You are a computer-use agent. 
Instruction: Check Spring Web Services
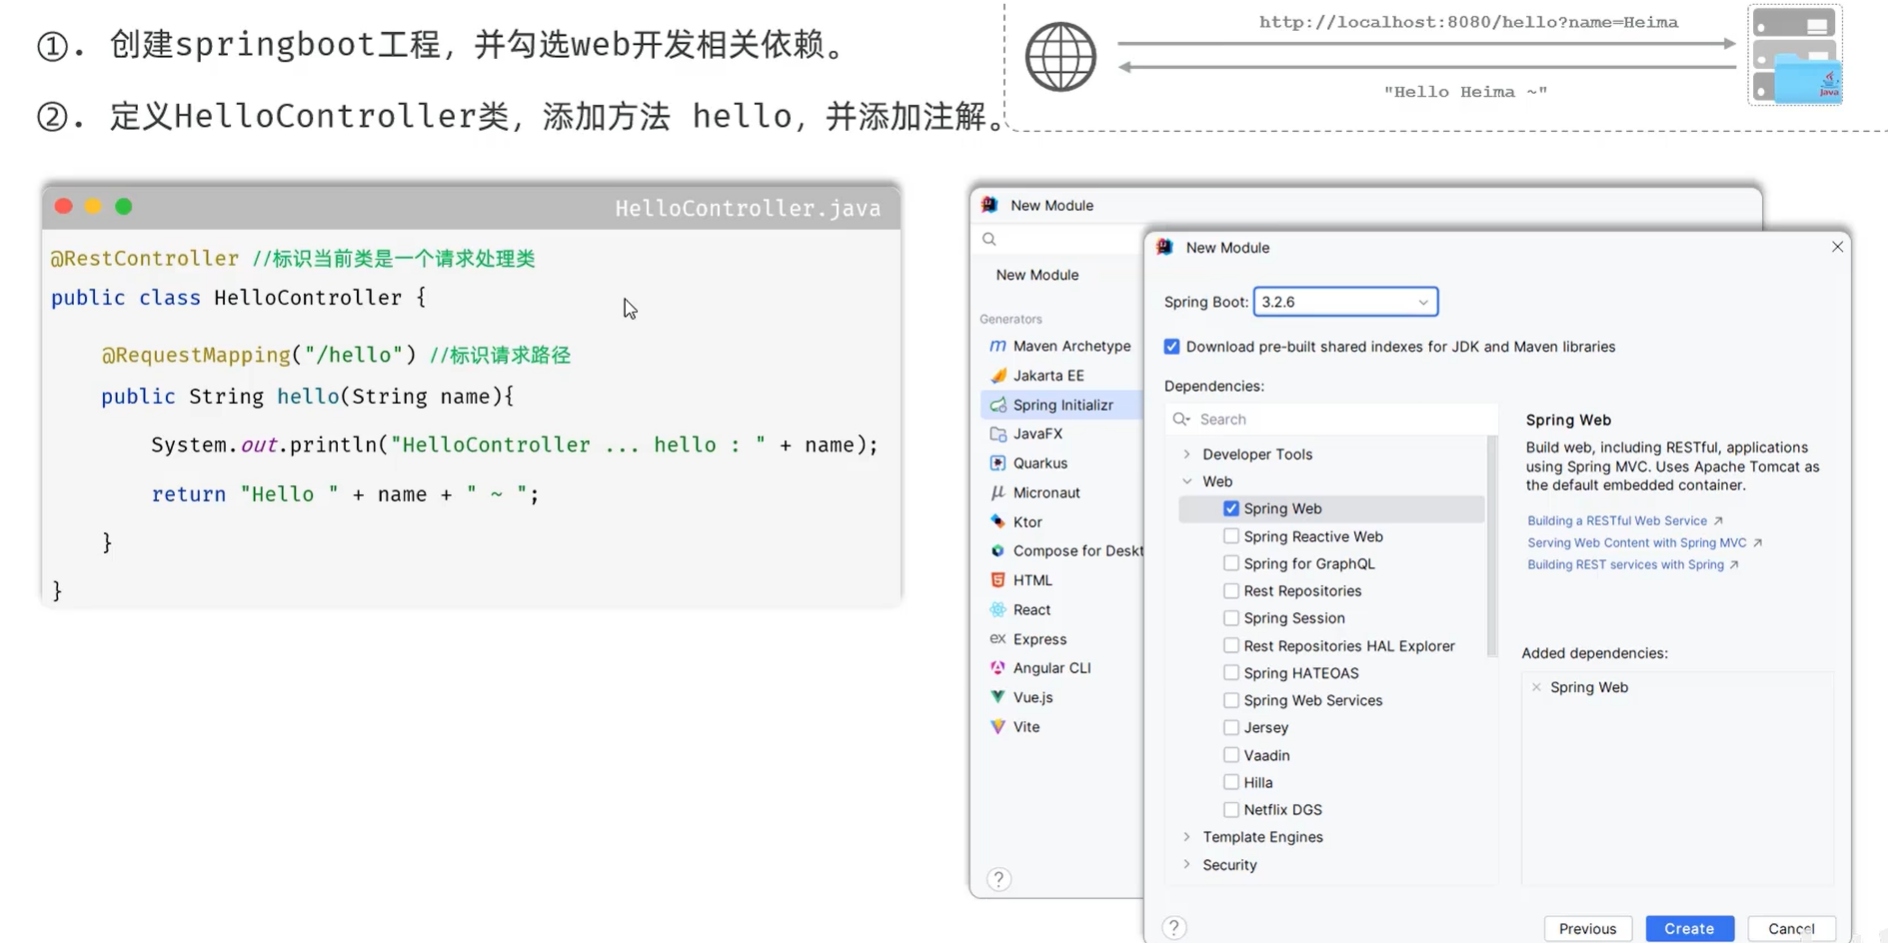click(1231, 700)
